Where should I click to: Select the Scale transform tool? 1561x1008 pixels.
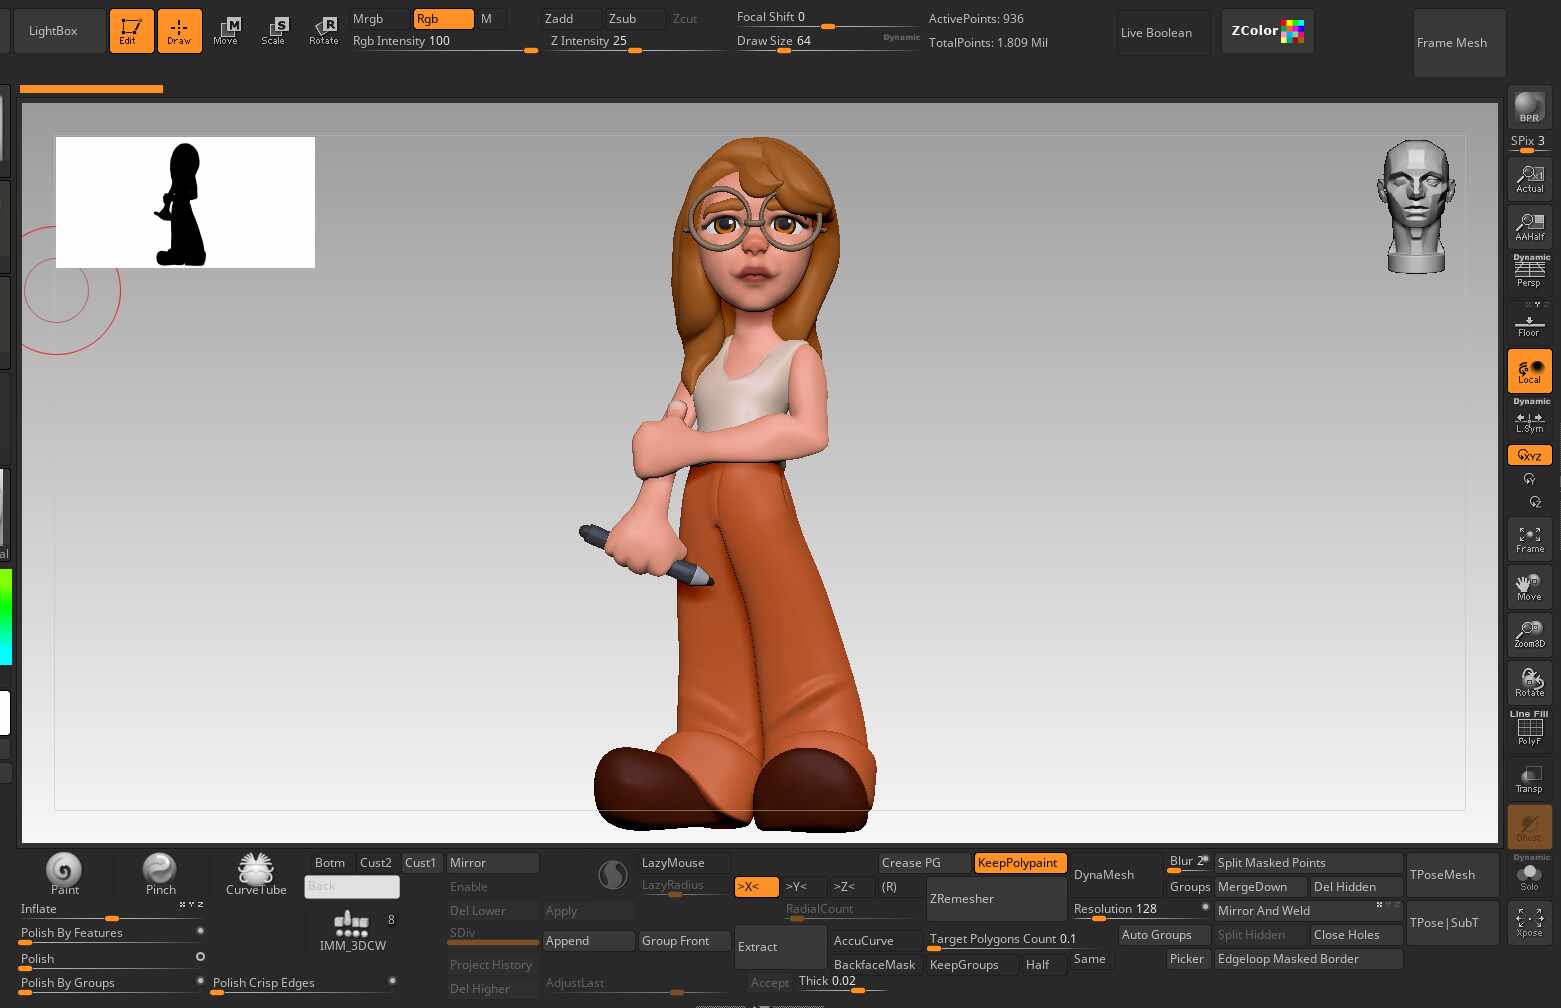[x=273, y=30]
